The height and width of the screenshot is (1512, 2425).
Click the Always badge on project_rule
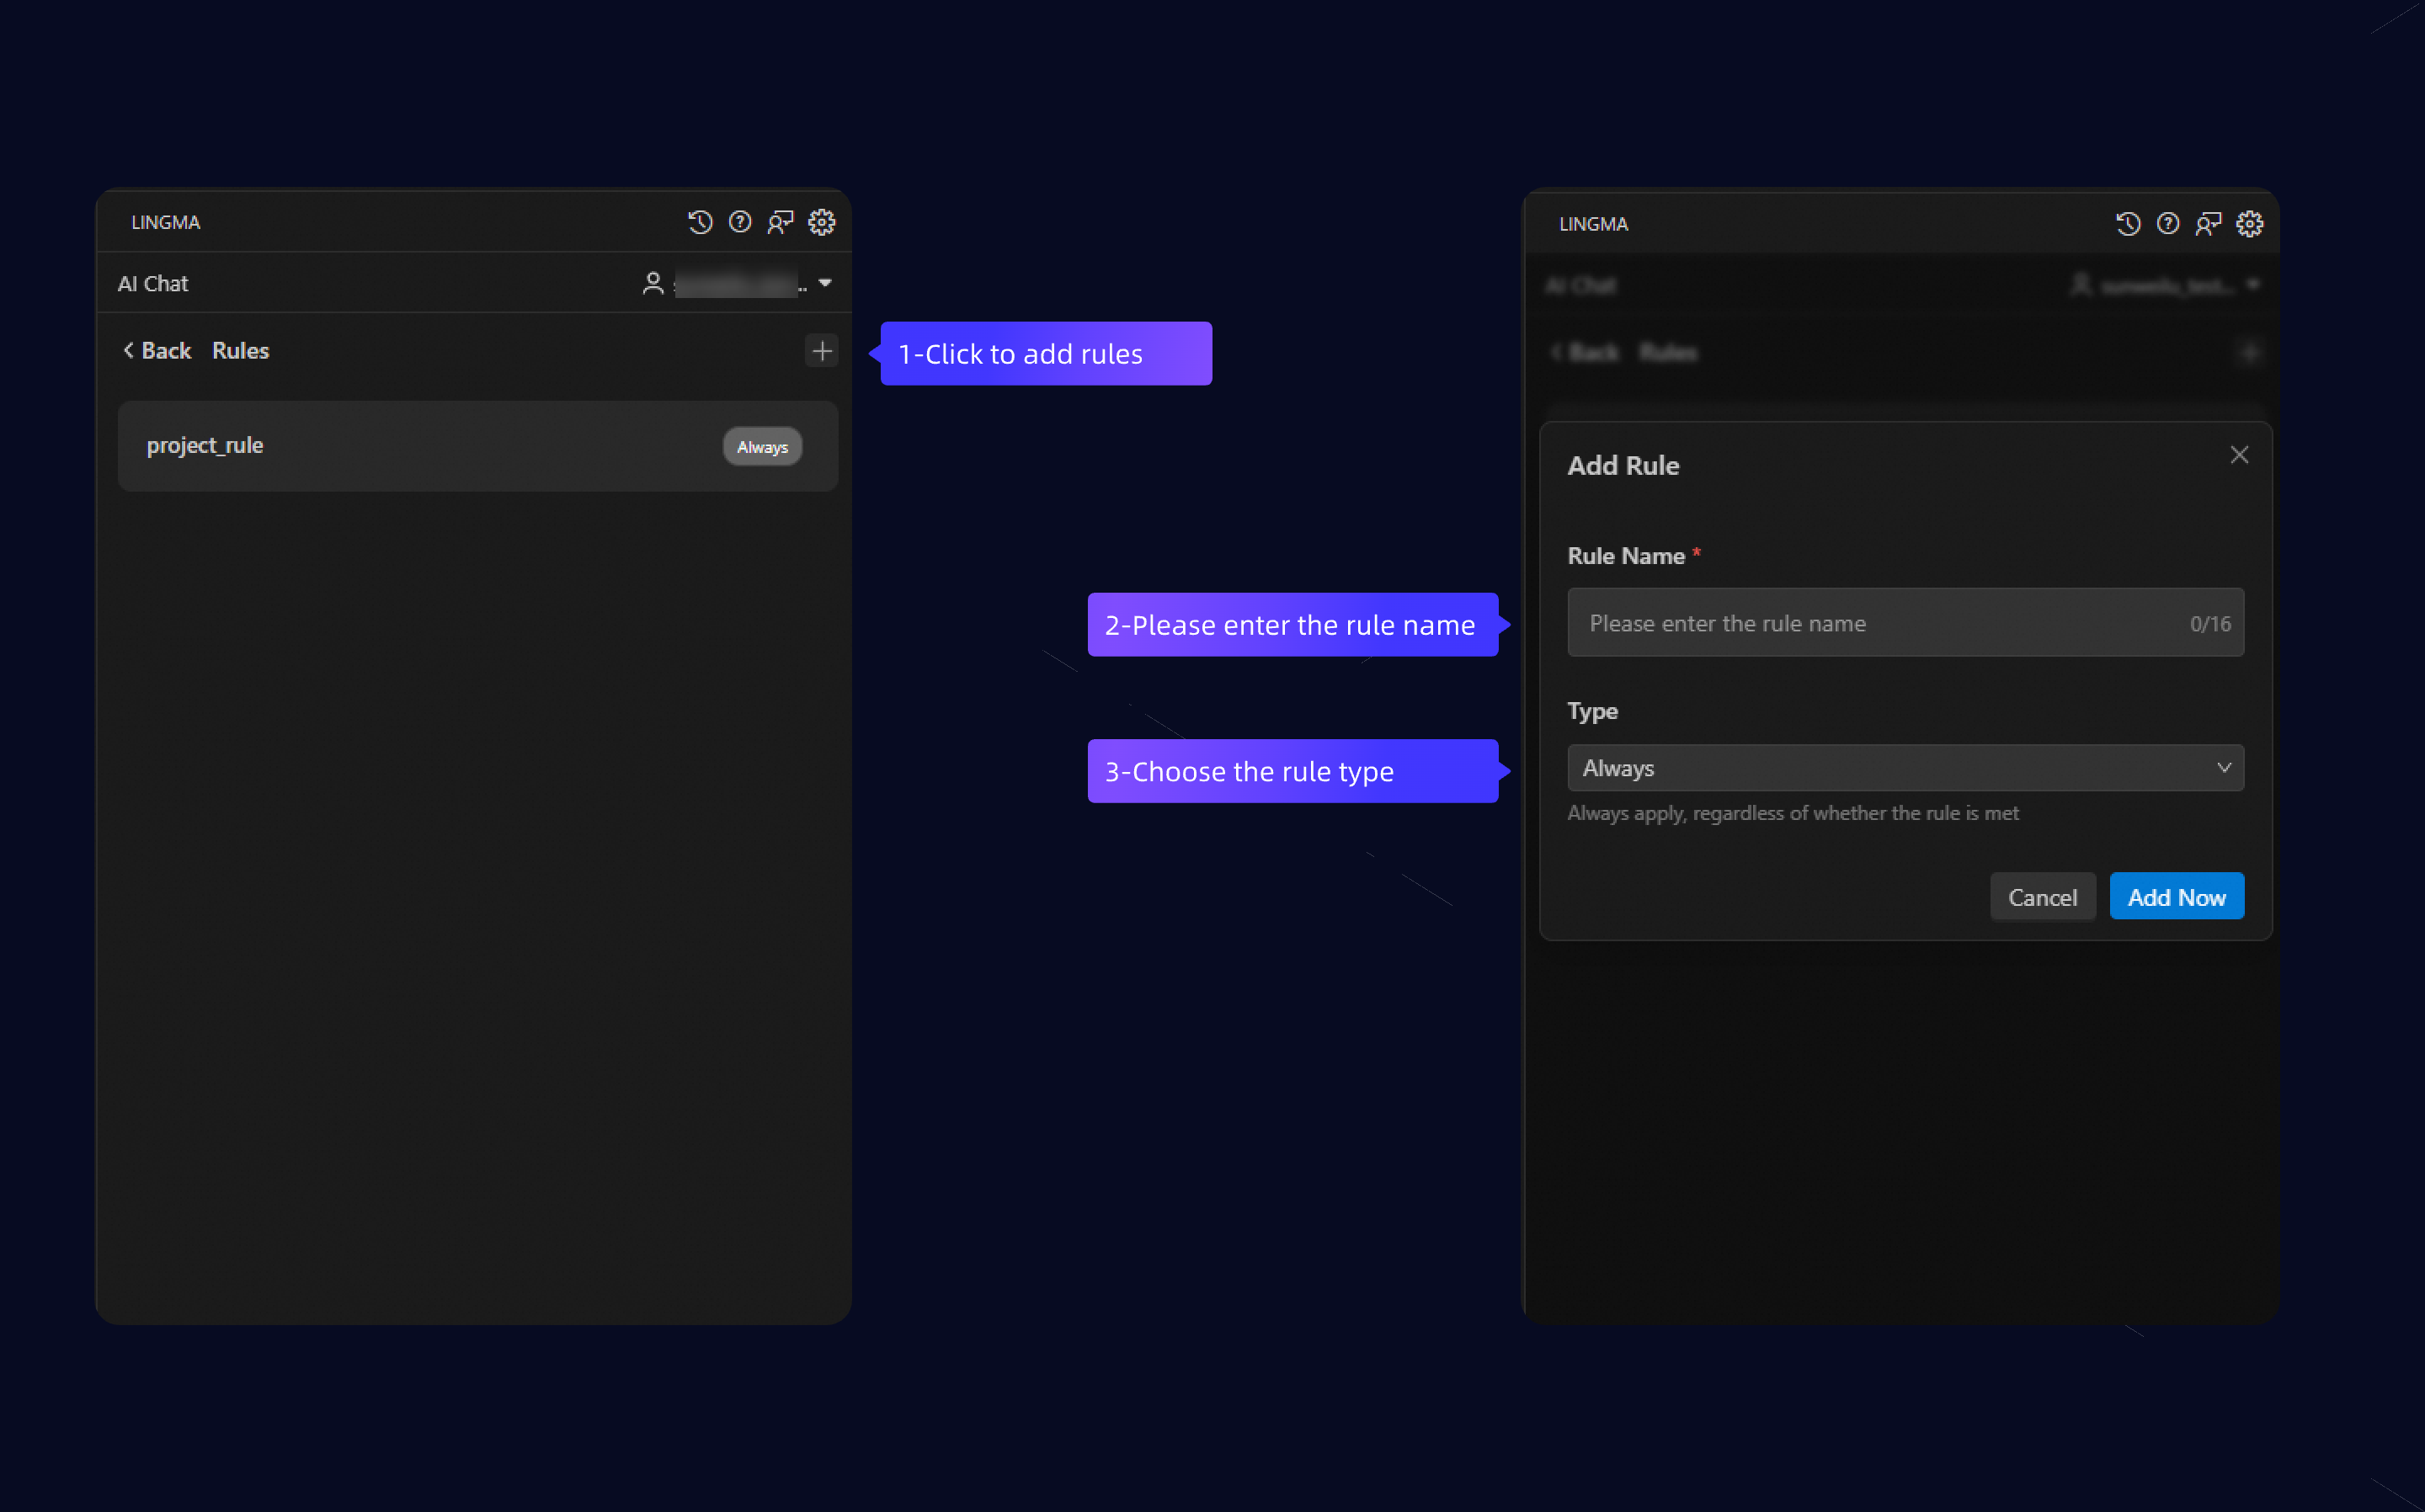pos(762,447)
